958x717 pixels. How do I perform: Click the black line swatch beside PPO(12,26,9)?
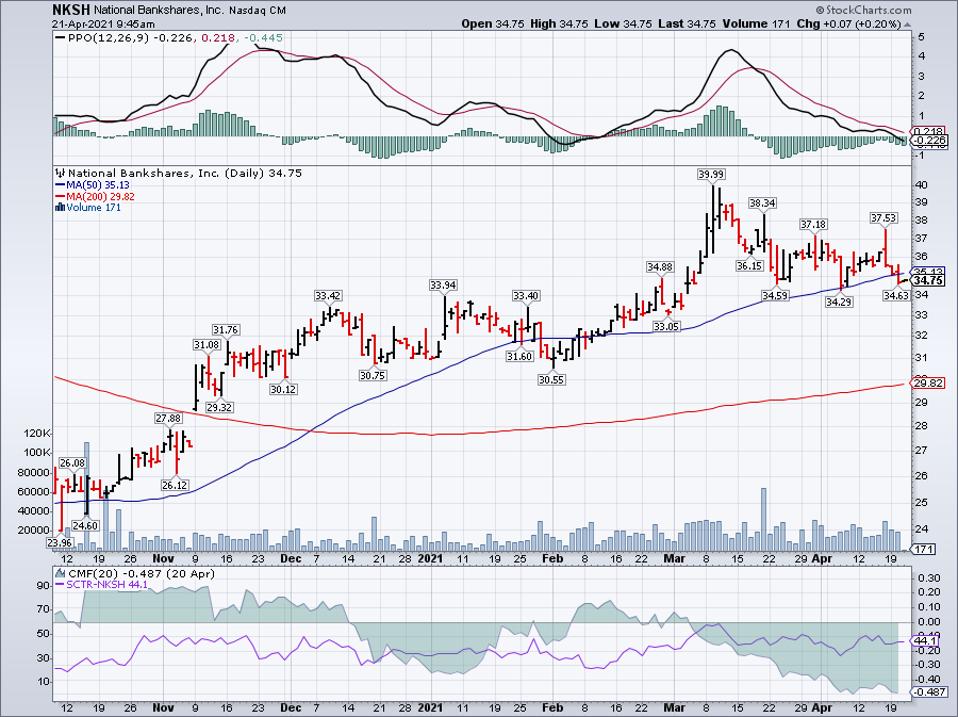pos(60,38)
